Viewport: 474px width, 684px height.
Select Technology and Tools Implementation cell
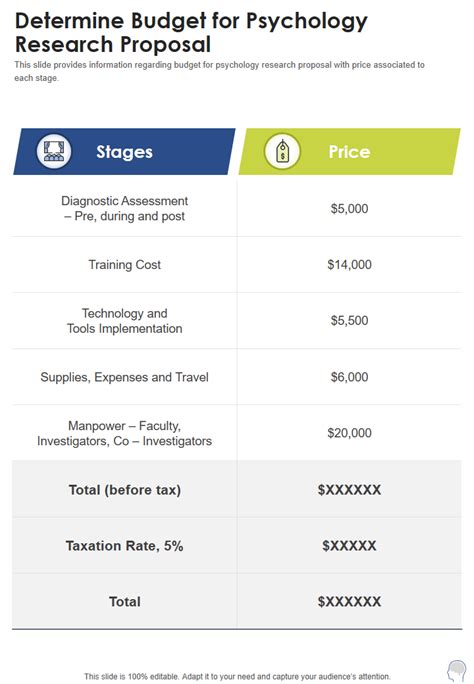124,321
